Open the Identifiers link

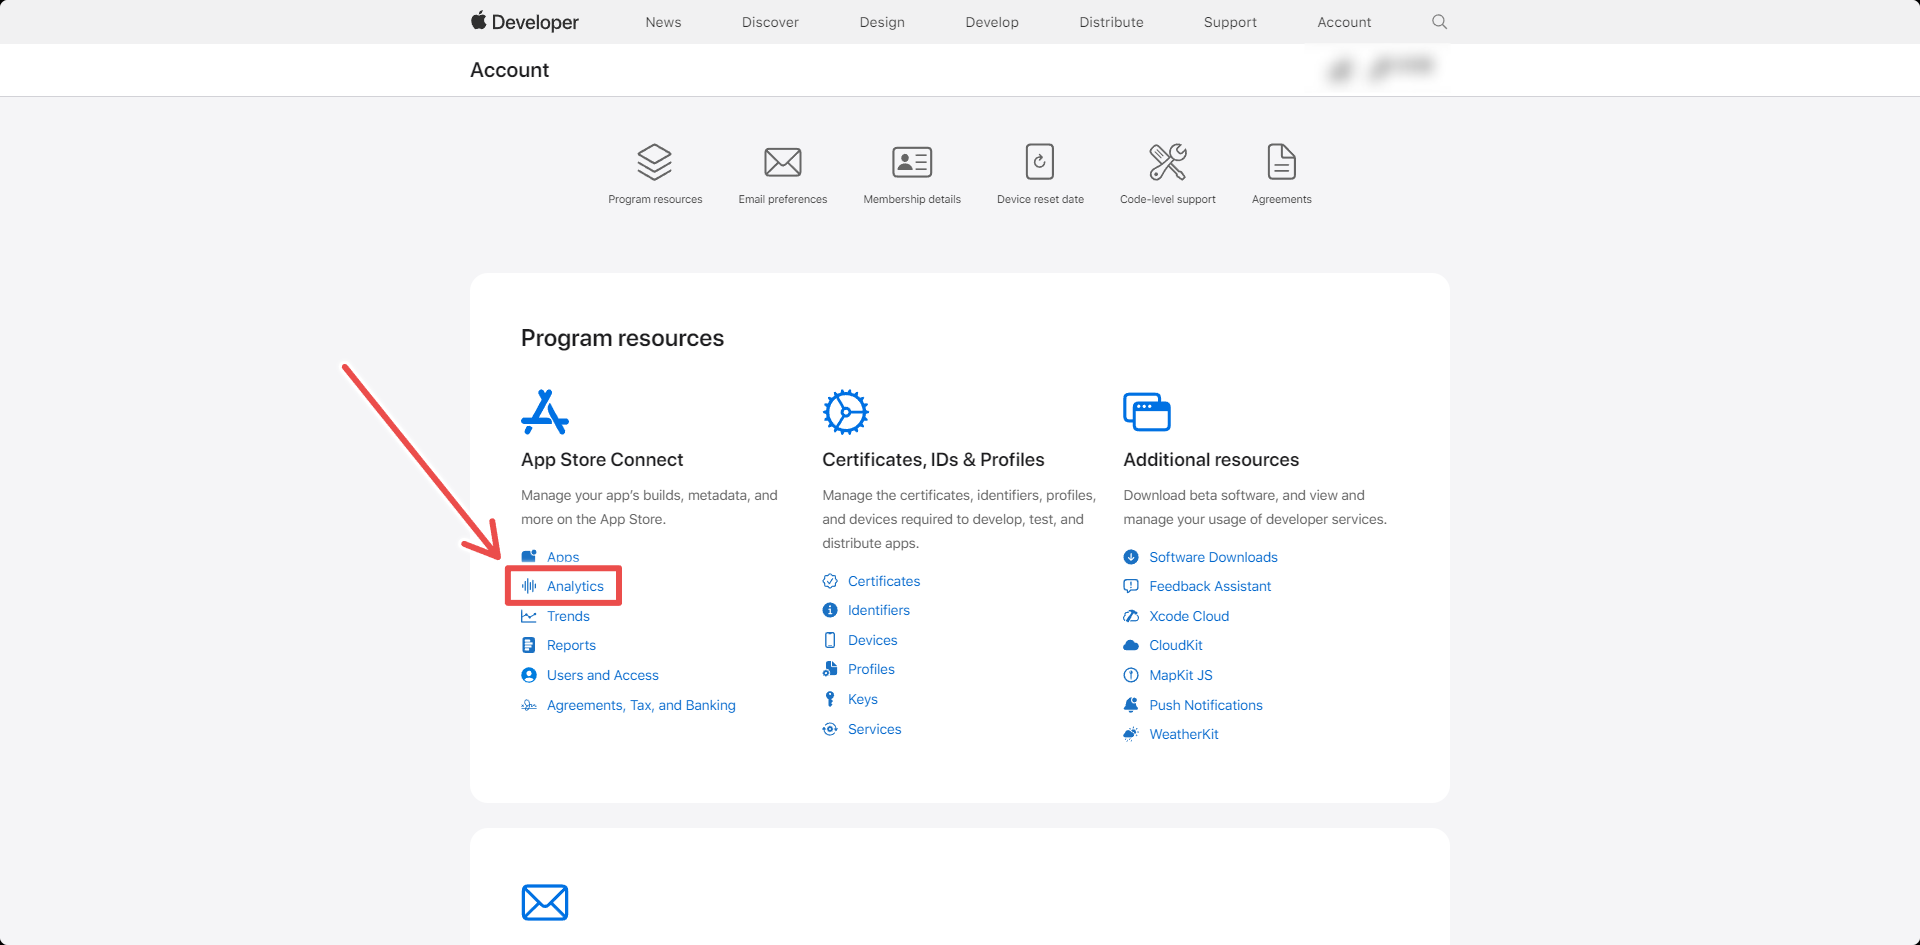point(879,610)
